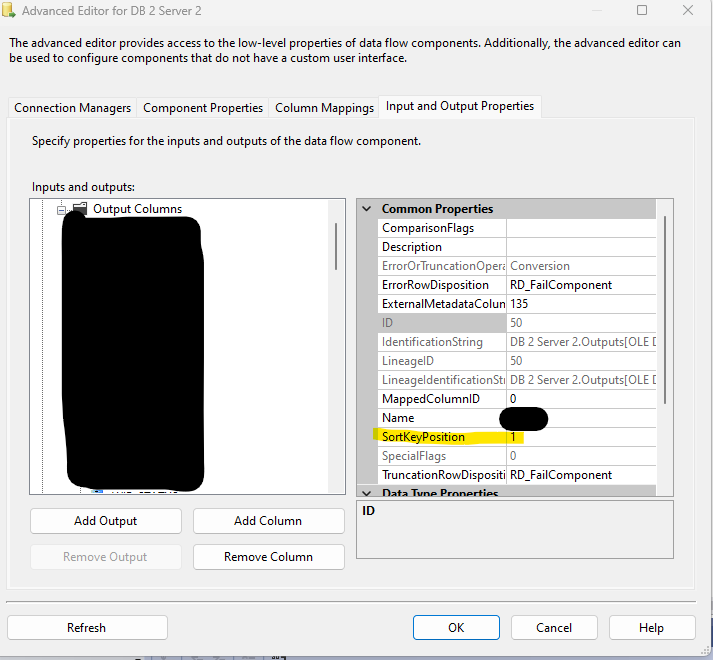Select the Input and Output Properties tab
Viewport: 713px width, 660px height.
[x=460, y=106]
